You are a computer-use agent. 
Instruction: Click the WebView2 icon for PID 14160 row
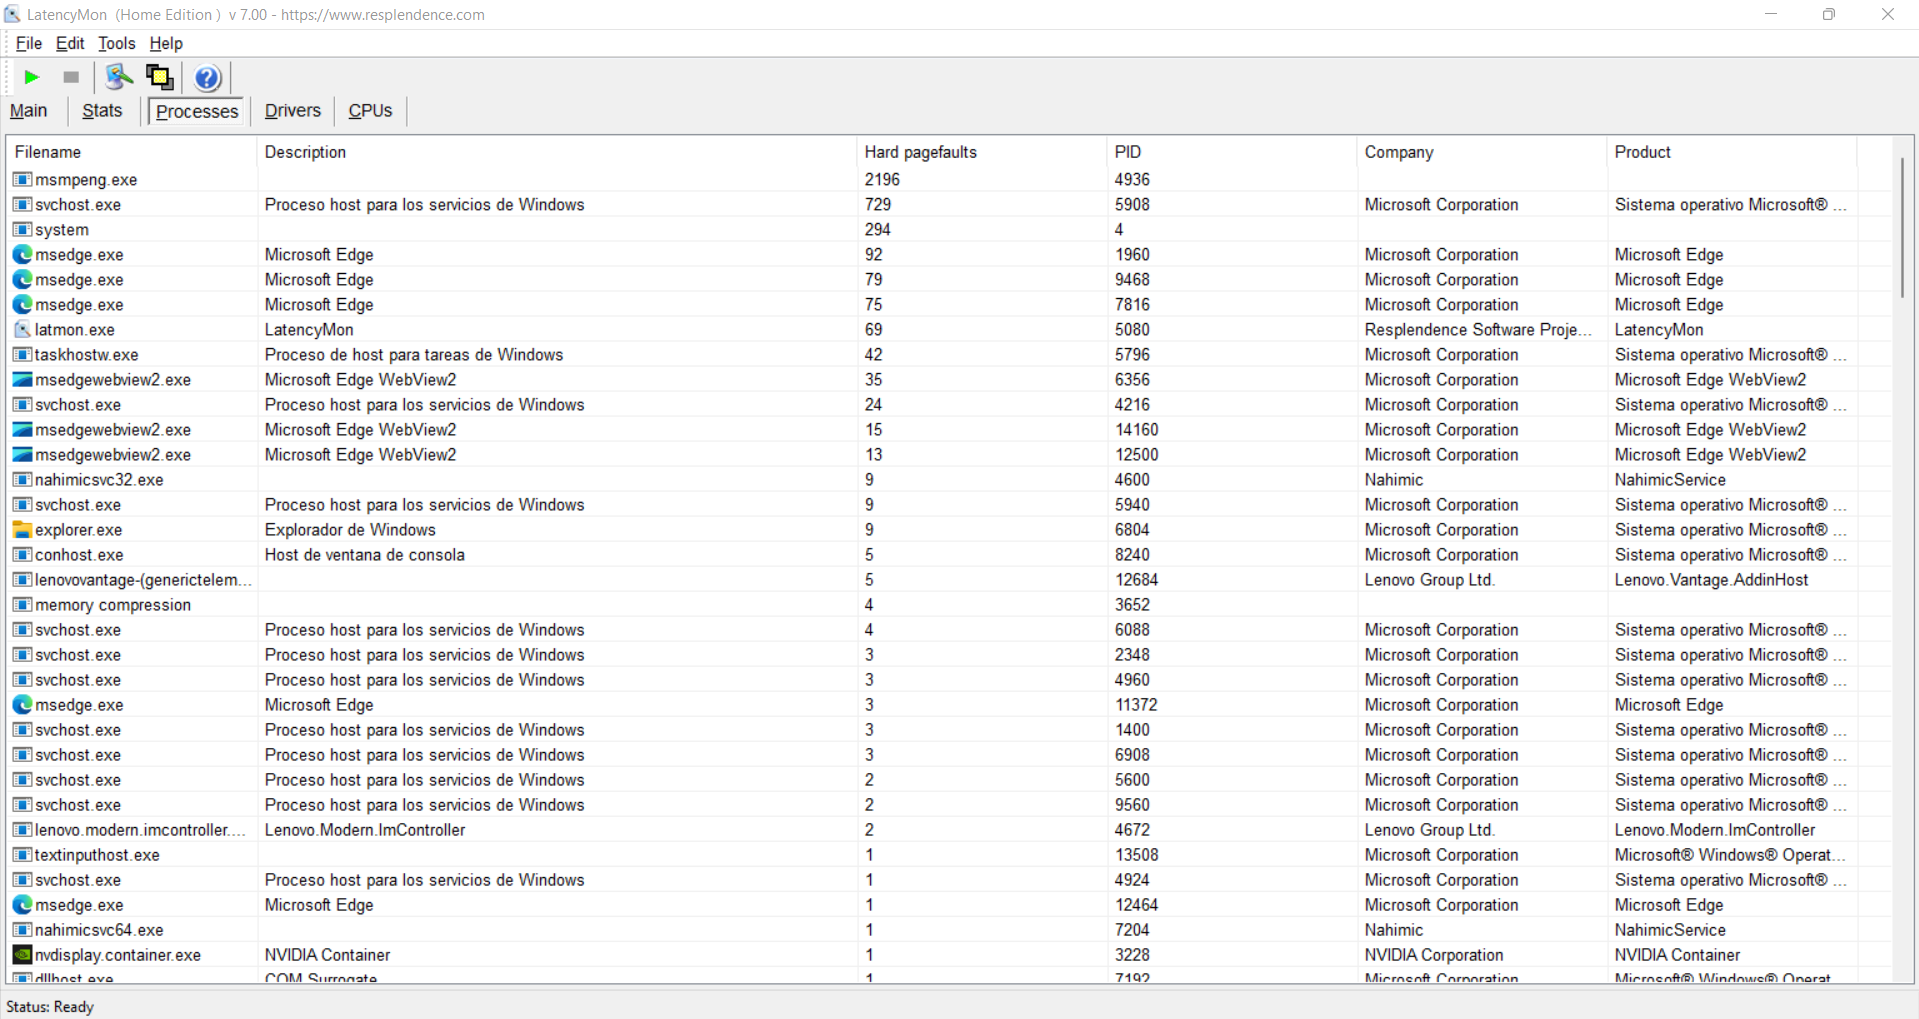[x=22, y=430]
